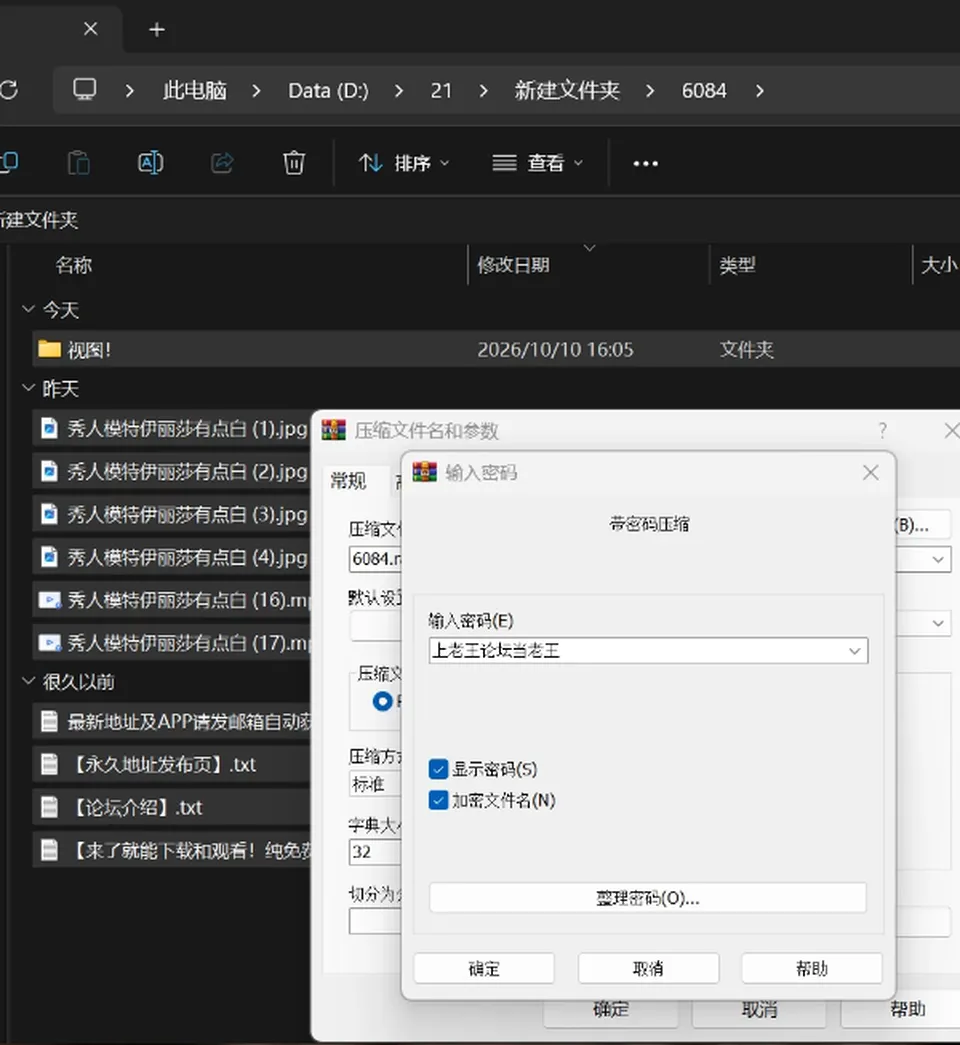Image resolution: width=960 pixels, height=1045 pixels.
Task: Click the share icon in Explorer toolbar
Action: (x=222, y=163)
